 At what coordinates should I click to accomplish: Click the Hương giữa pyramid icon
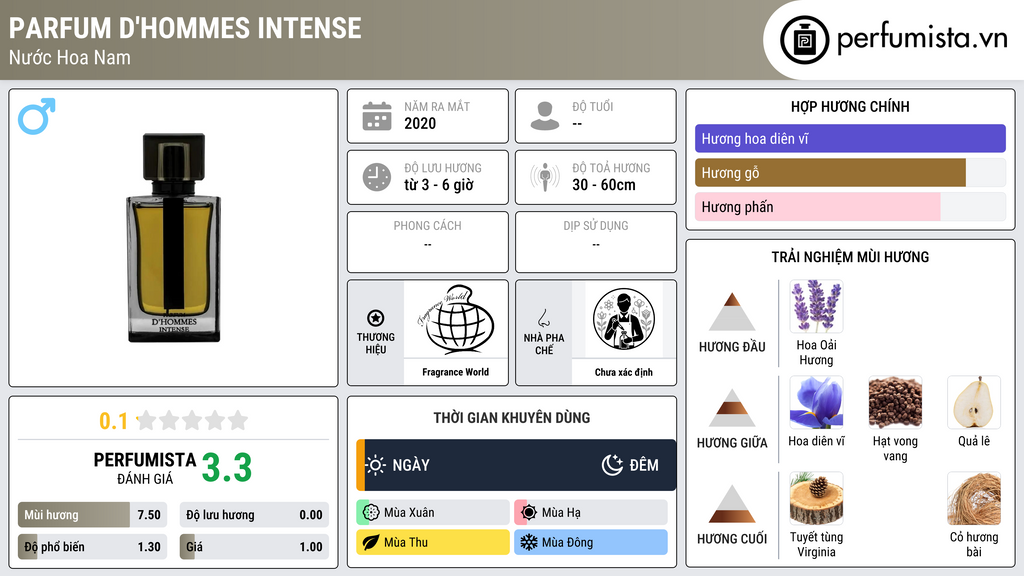point(732,408)
